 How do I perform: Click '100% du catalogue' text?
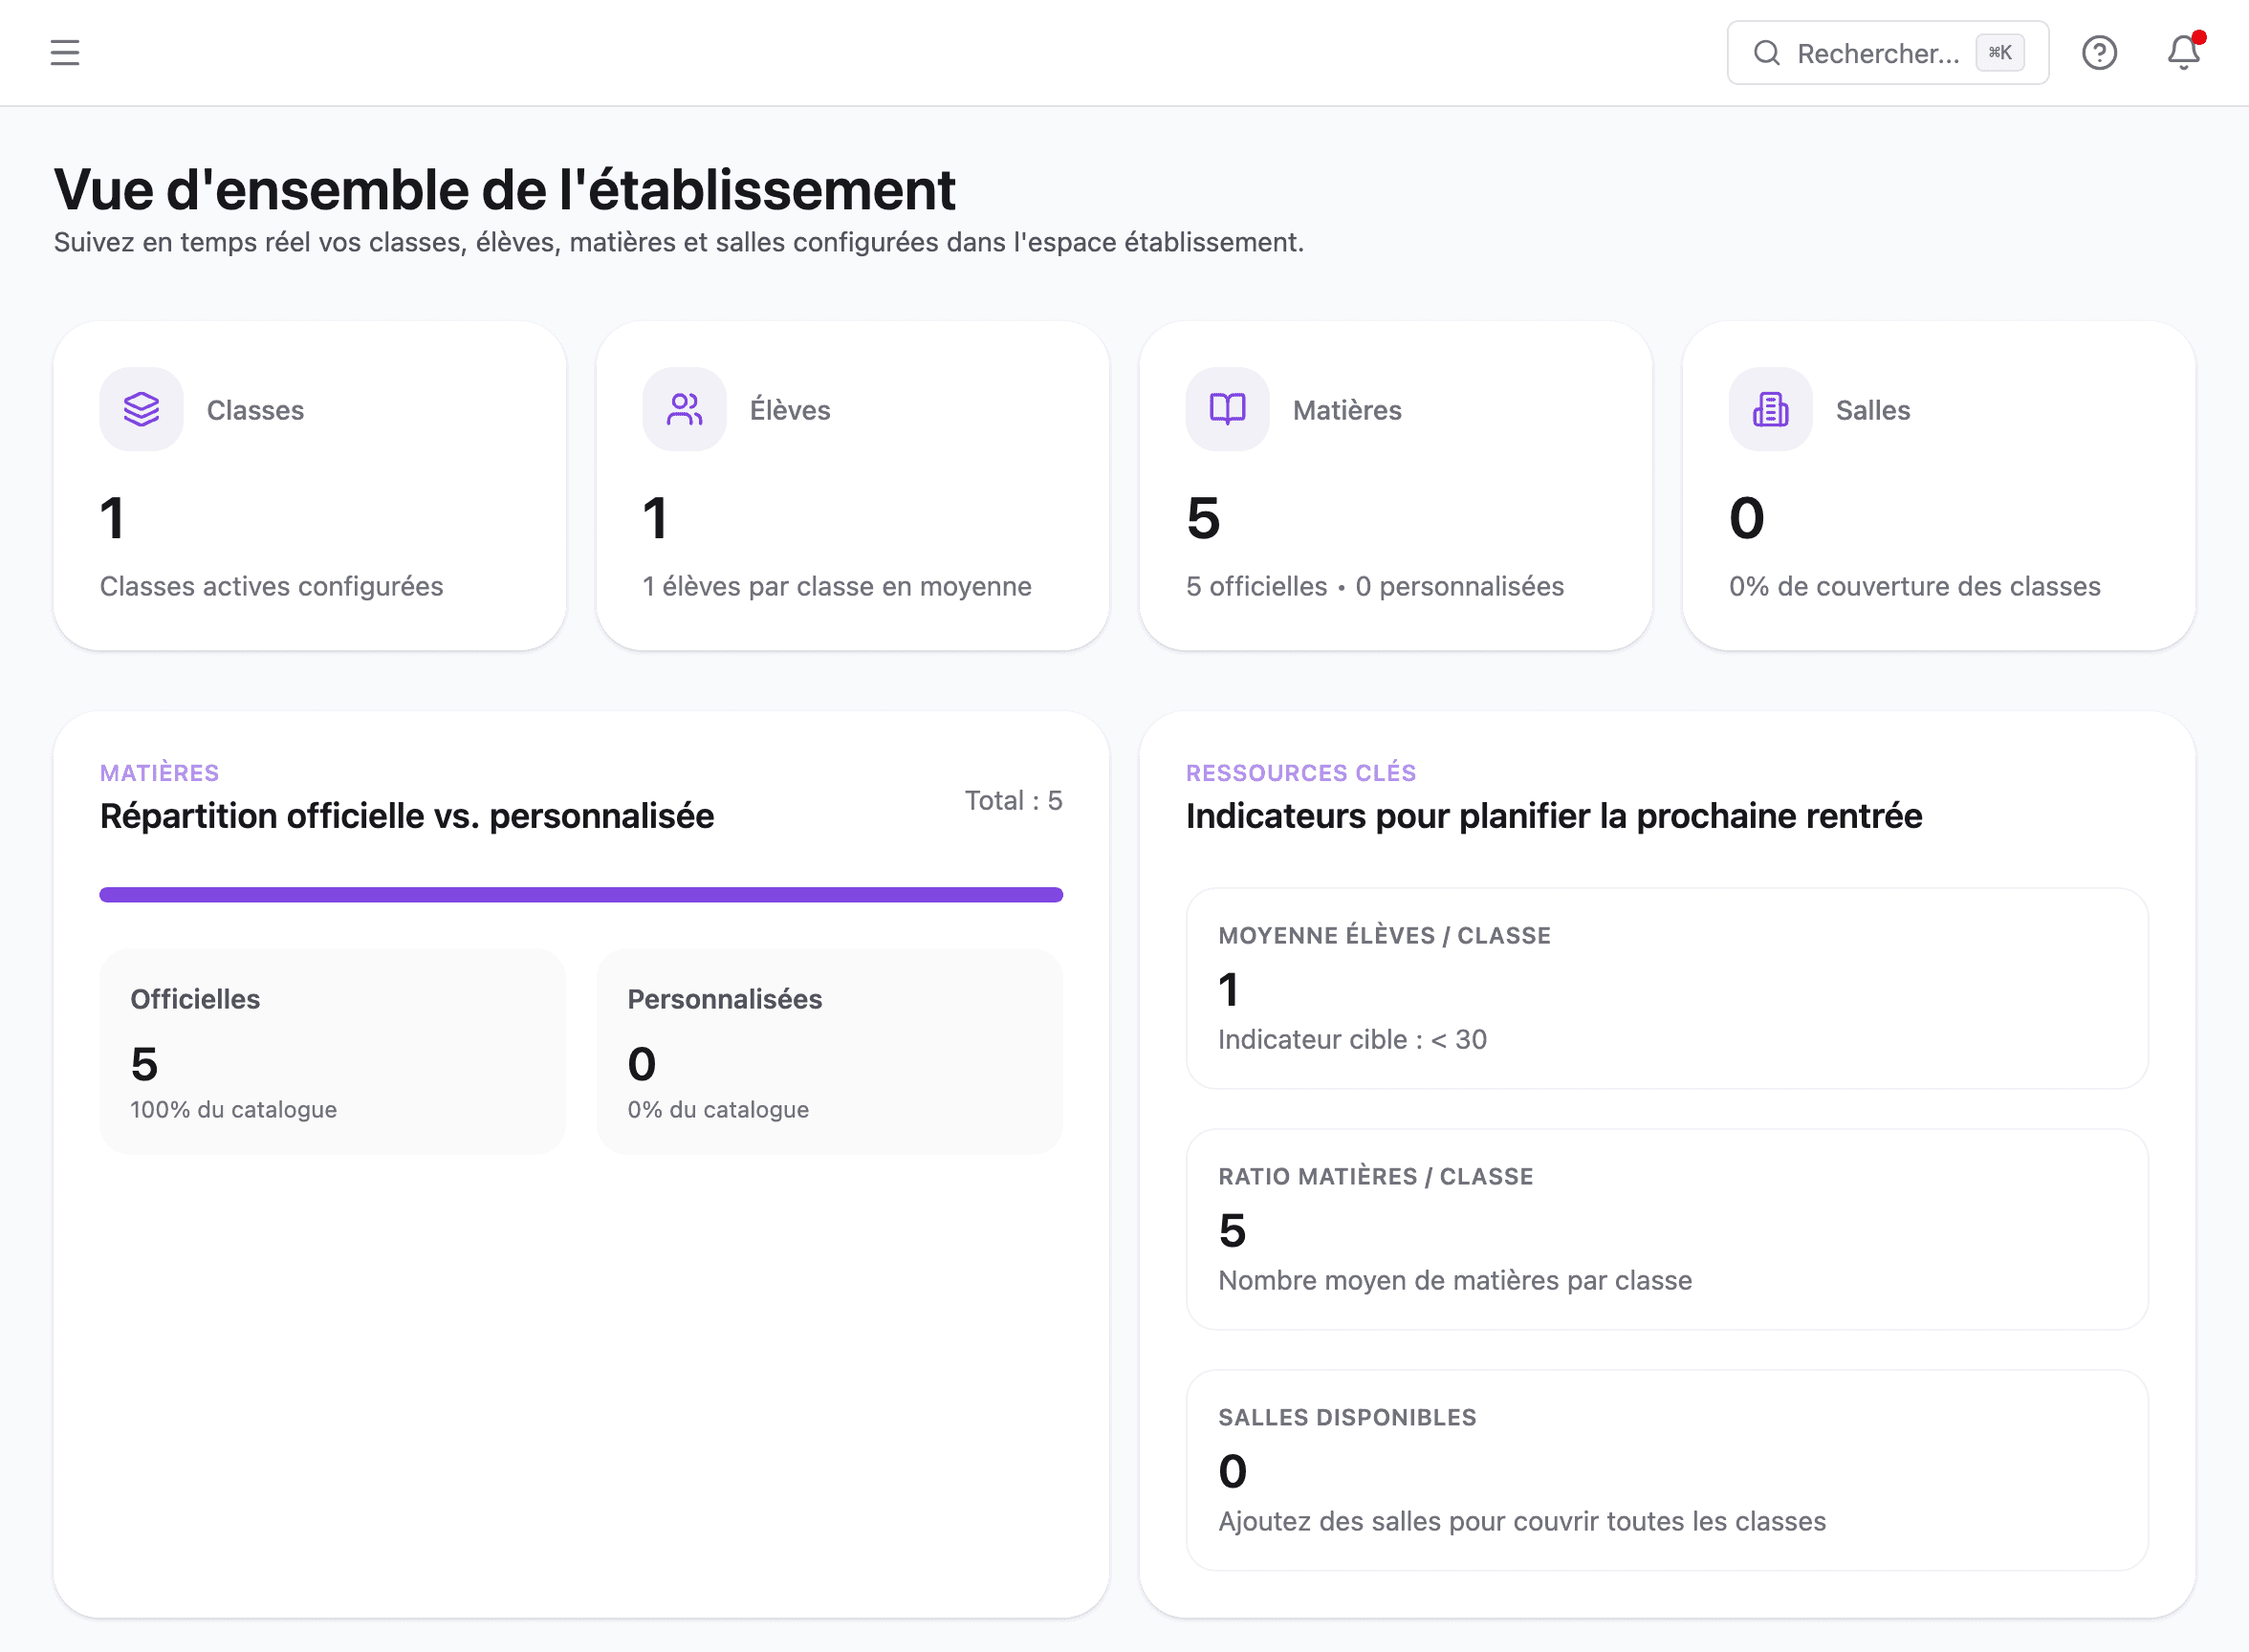[234, 1109]
